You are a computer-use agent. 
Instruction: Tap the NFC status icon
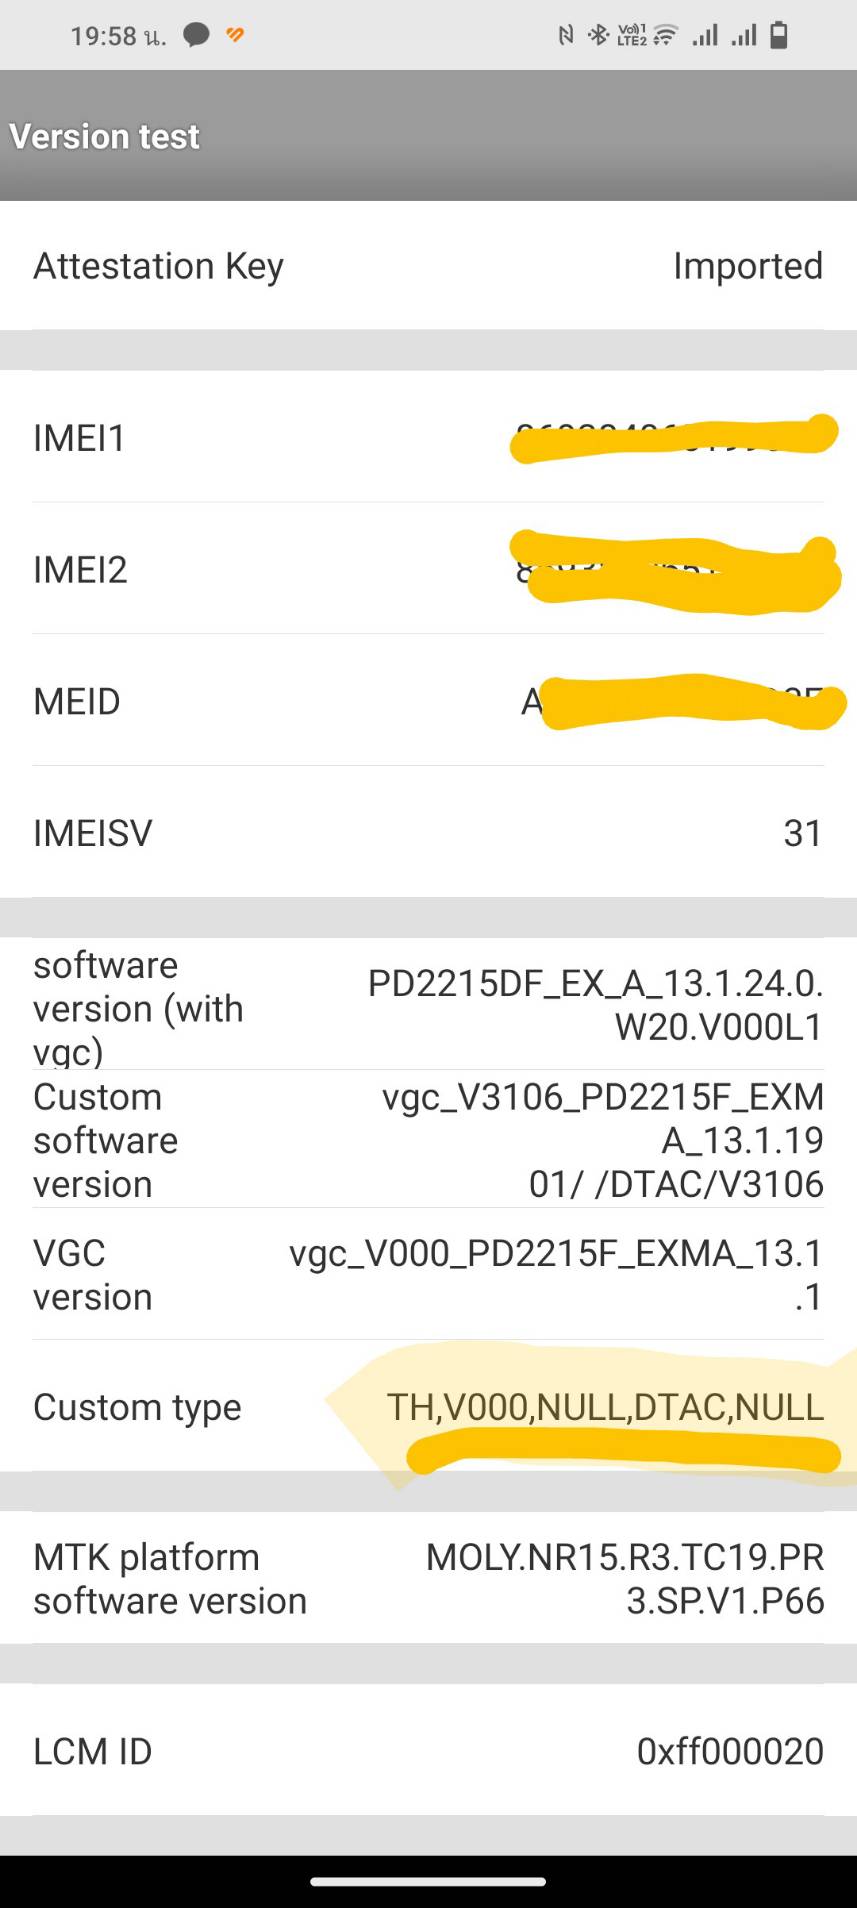click(566, 36)
